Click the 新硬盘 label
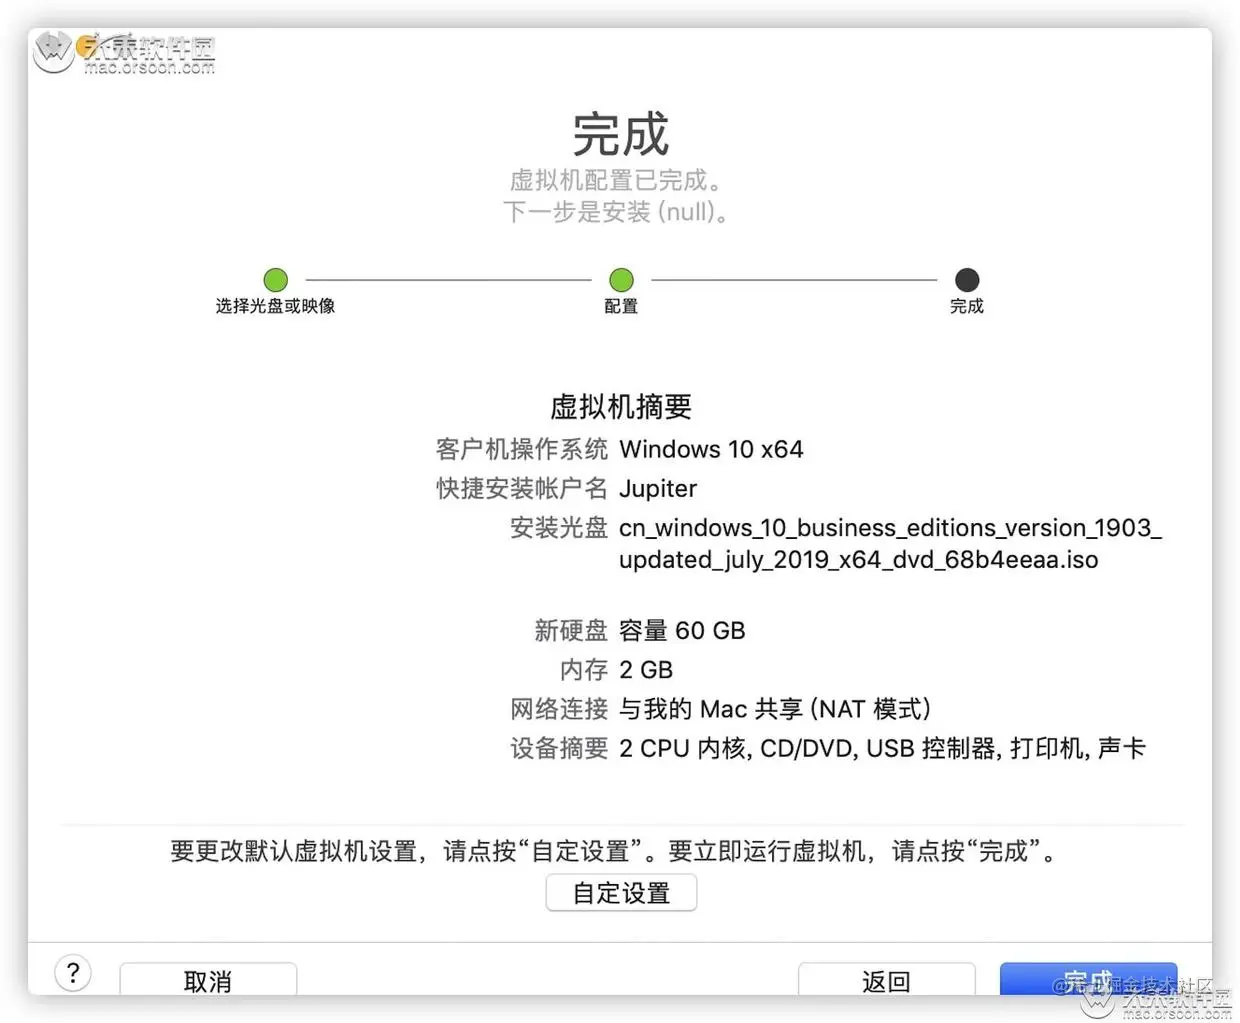The height and width of the screenshot is (1023, 1240). (x=570, y=630)
